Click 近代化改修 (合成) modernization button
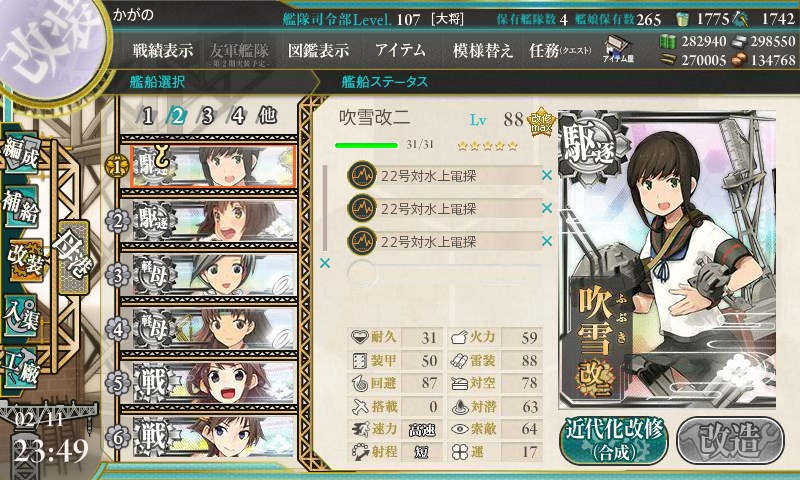This screenshot has height=480, width=800. pyautogui.click(x=614, y=440)
